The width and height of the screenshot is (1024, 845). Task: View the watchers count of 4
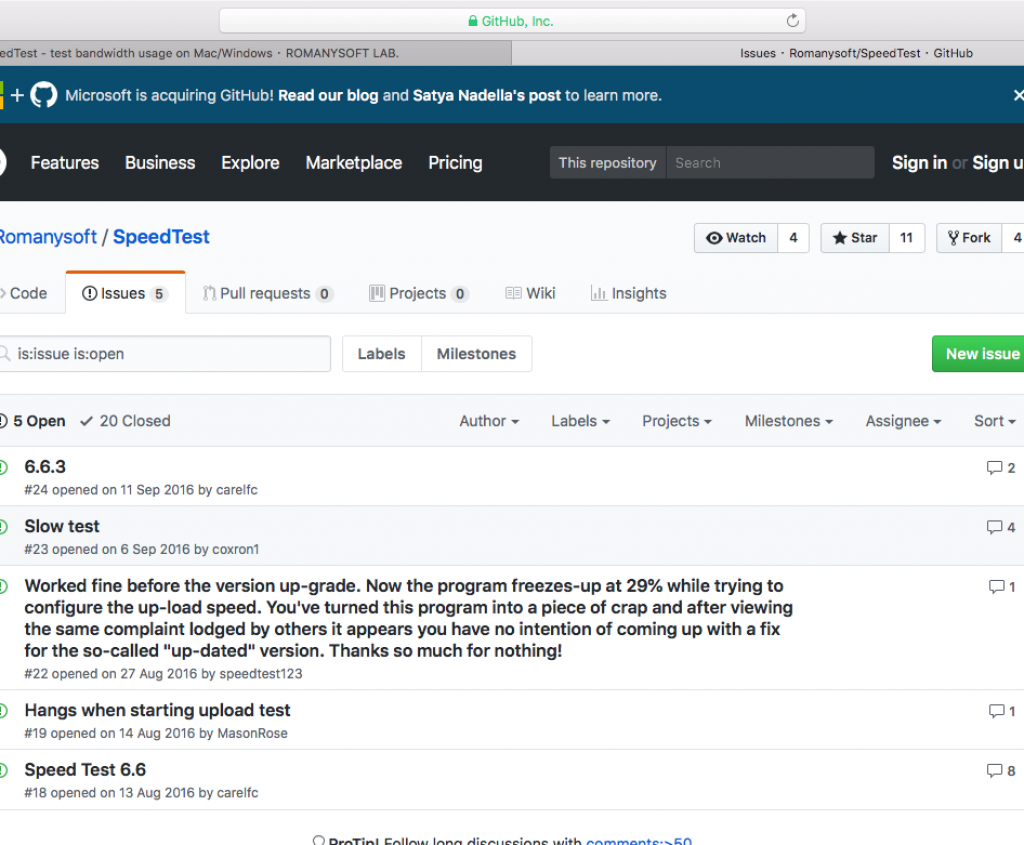click(x=793, y=238)
